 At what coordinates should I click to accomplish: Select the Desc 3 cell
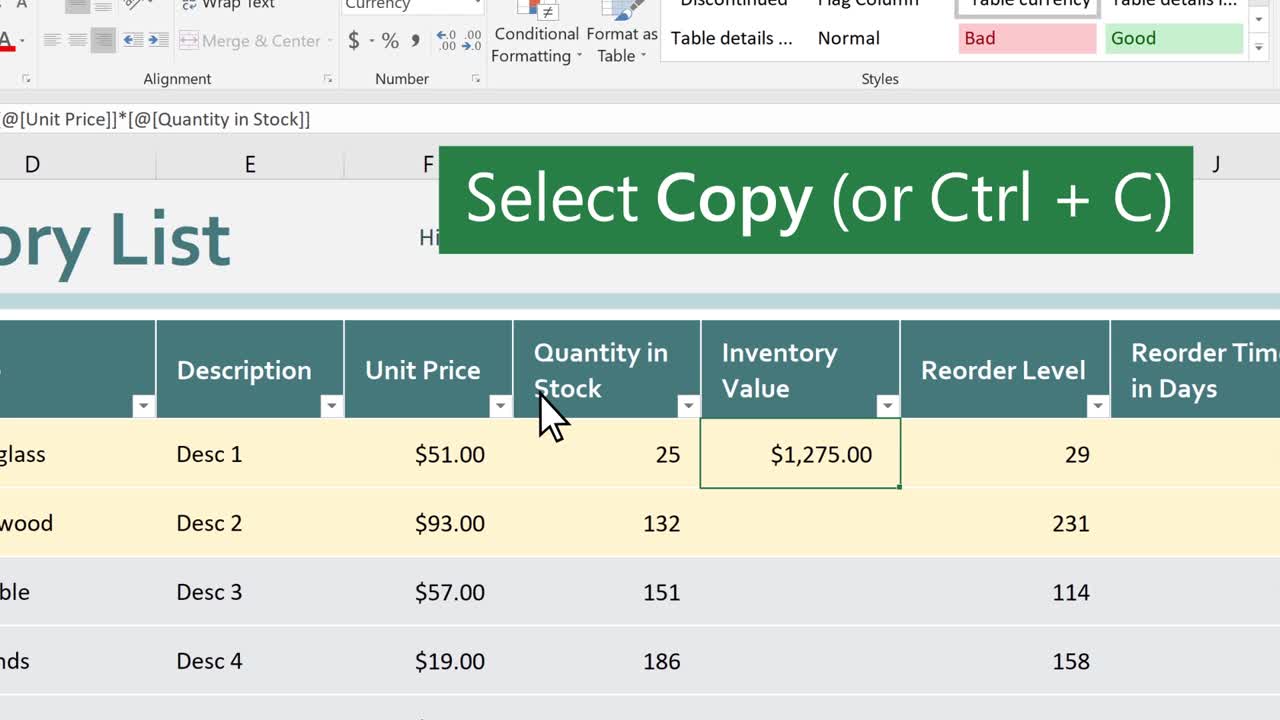(x=250, y=592)
